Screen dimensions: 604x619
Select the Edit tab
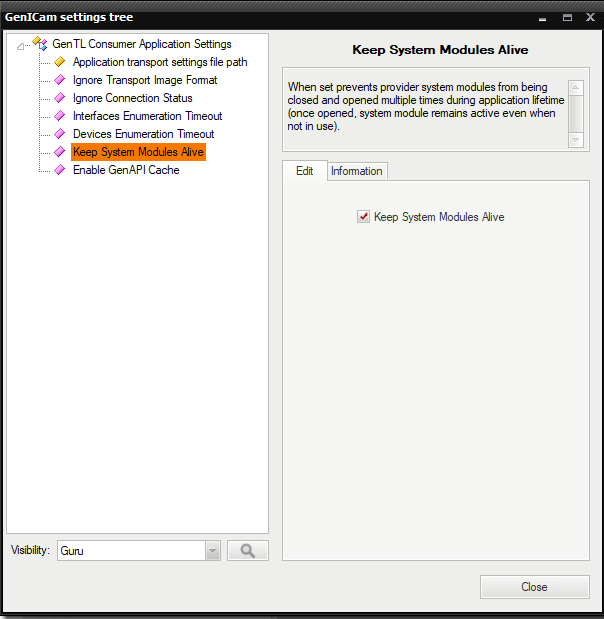305,171
